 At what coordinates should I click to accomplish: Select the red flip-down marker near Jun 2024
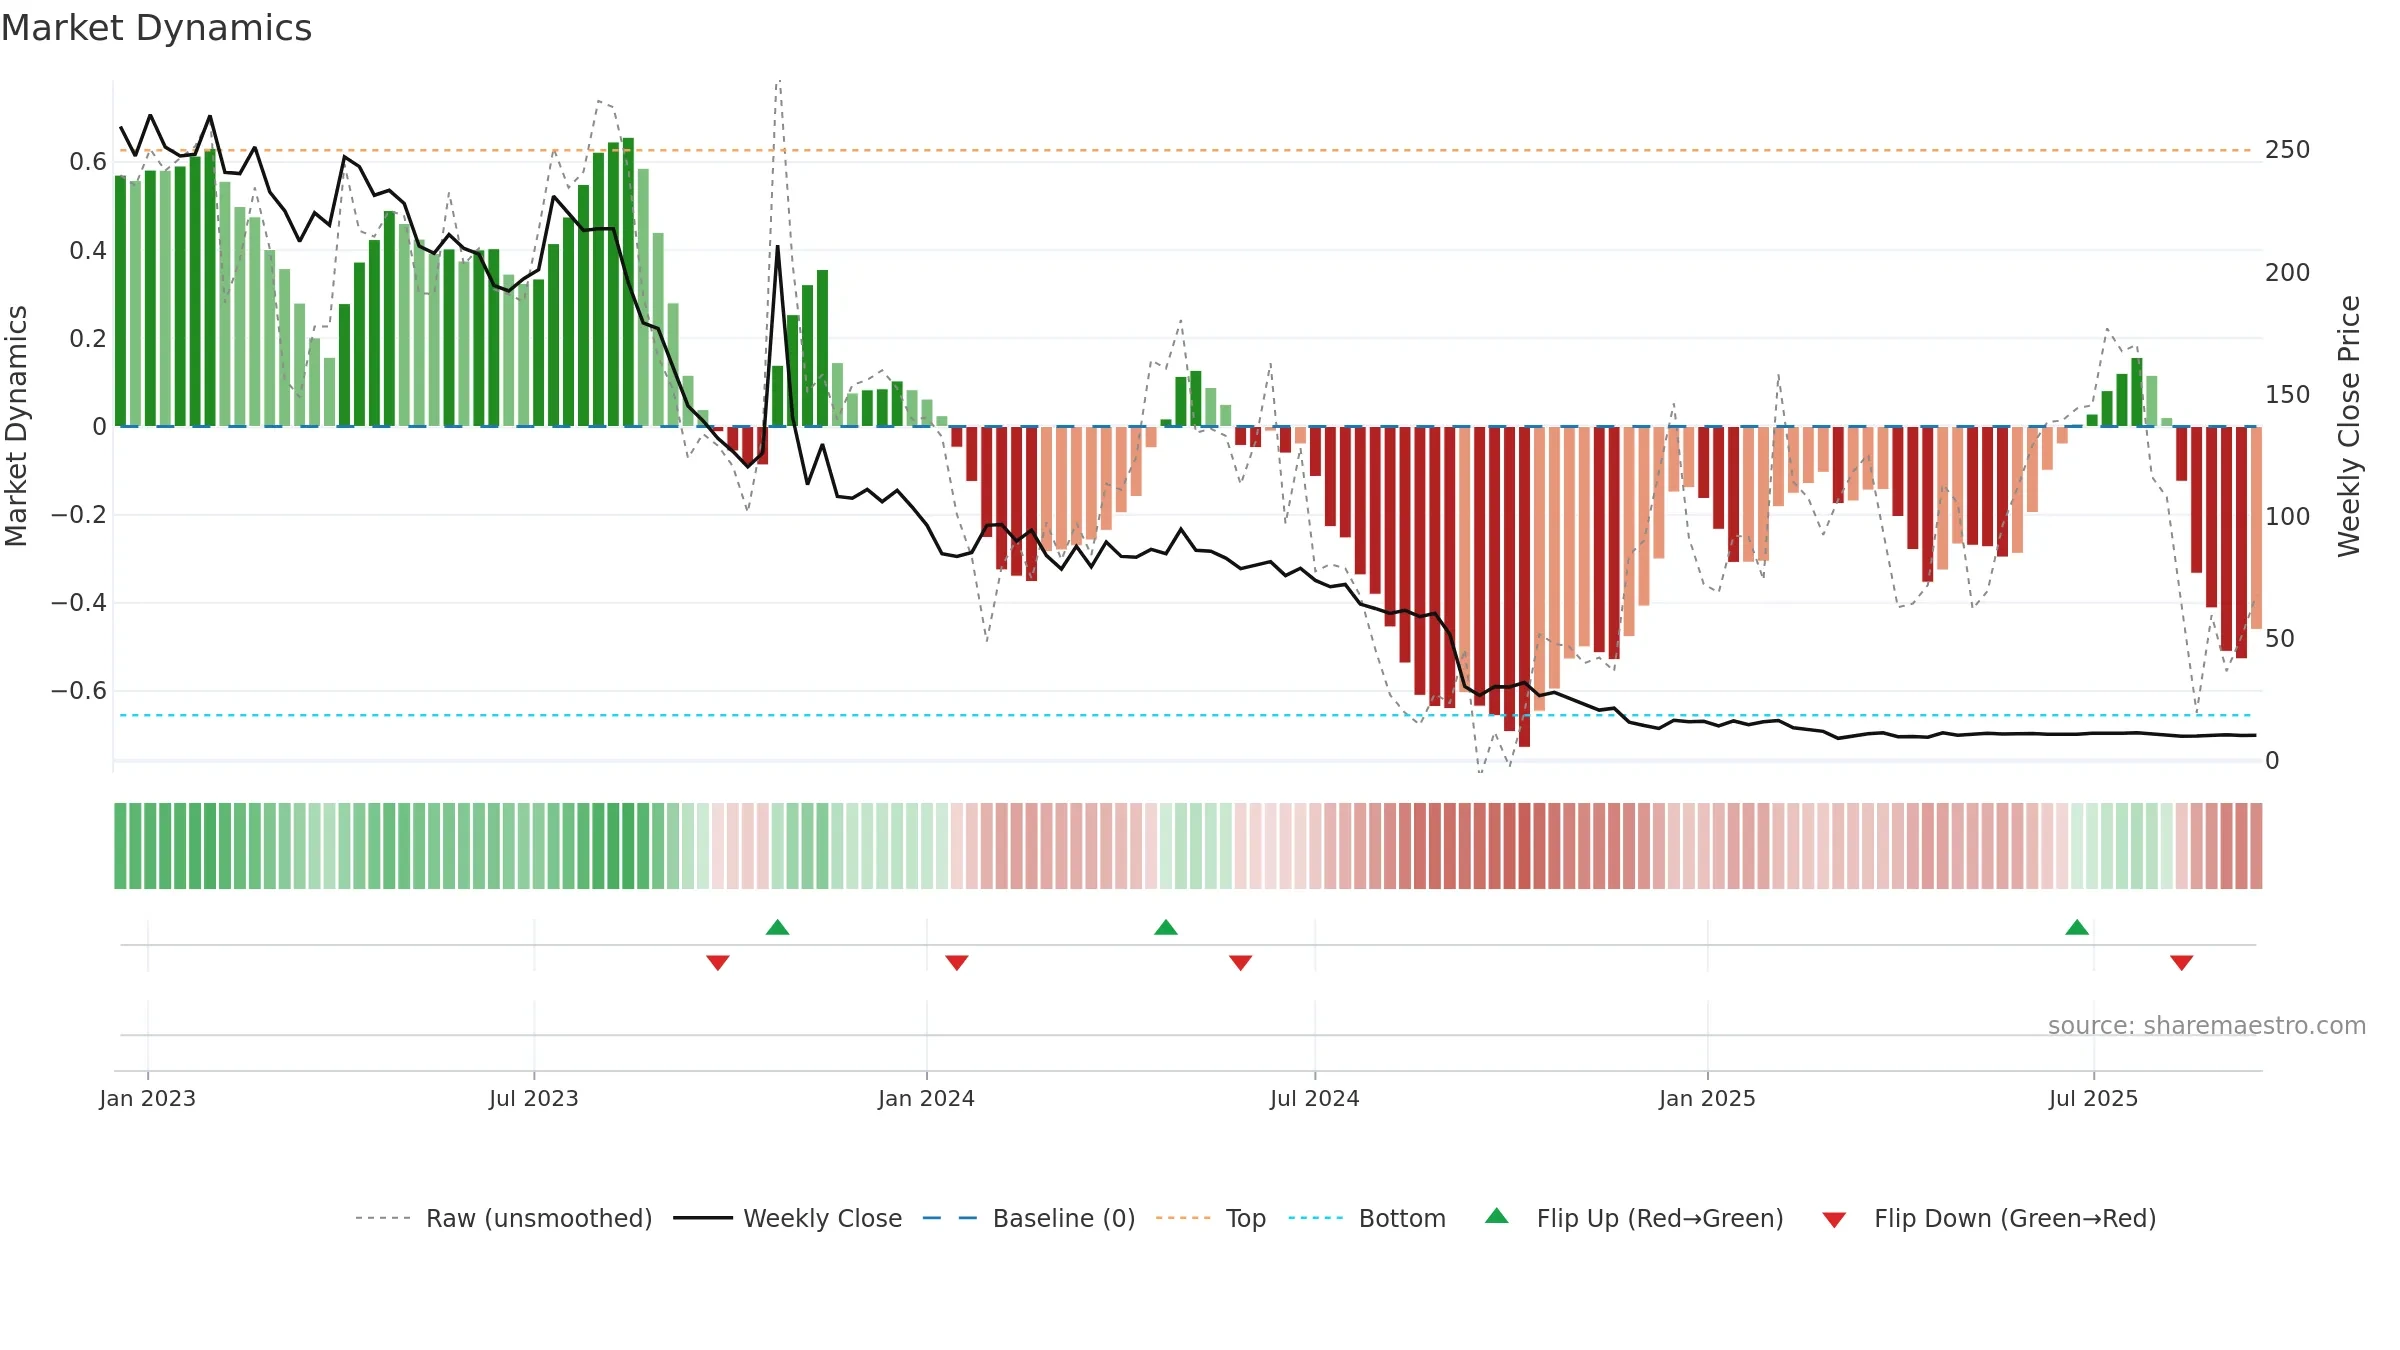(1241, 962)
